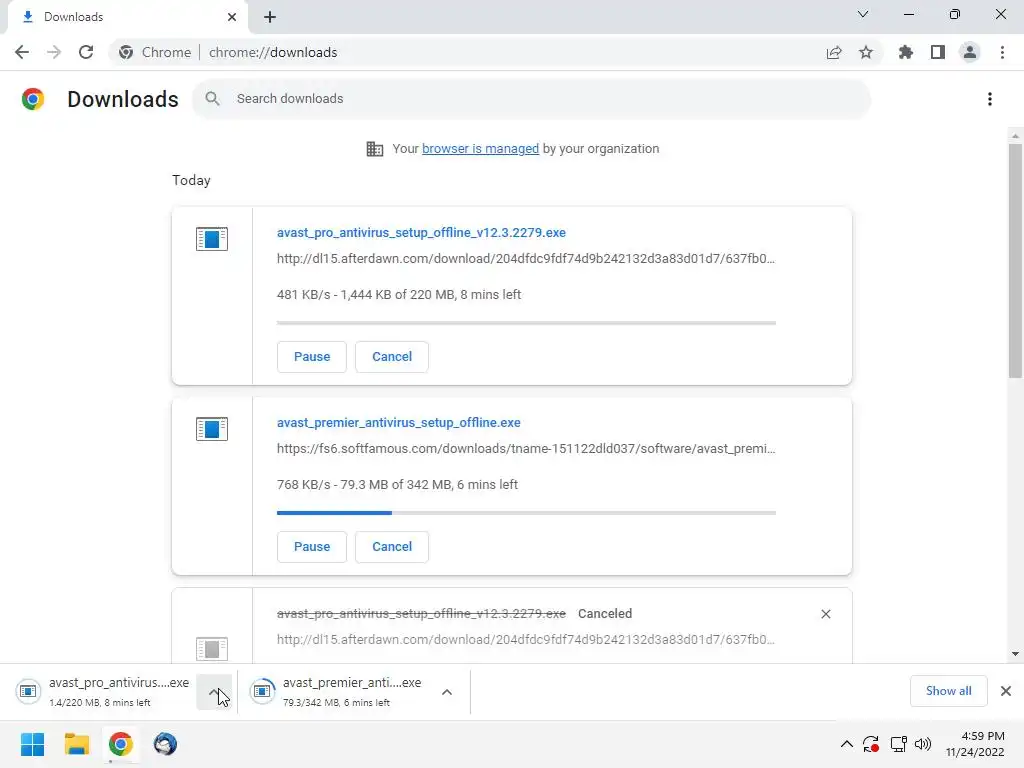Click the avast_pro file icon in first card
This screenshot has width=1024, height=768.
212,239
